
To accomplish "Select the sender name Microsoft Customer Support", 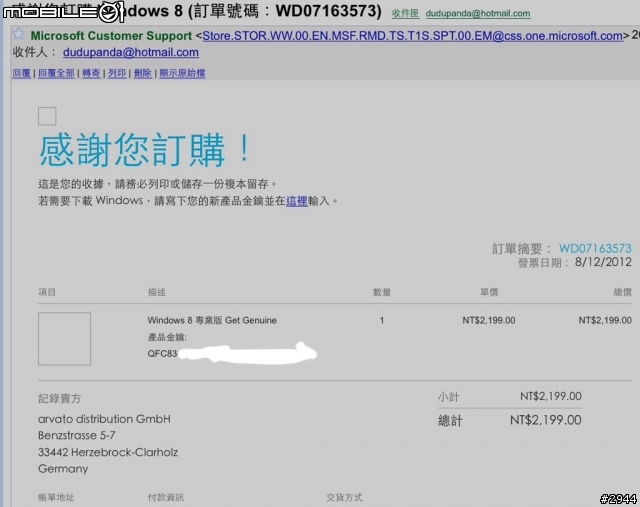I will (111, 36).
